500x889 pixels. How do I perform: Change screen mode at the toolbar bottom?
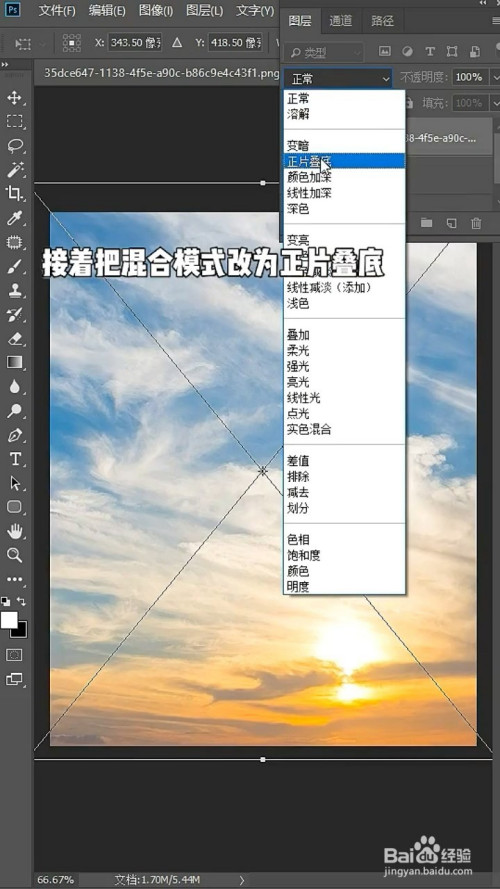14,679
